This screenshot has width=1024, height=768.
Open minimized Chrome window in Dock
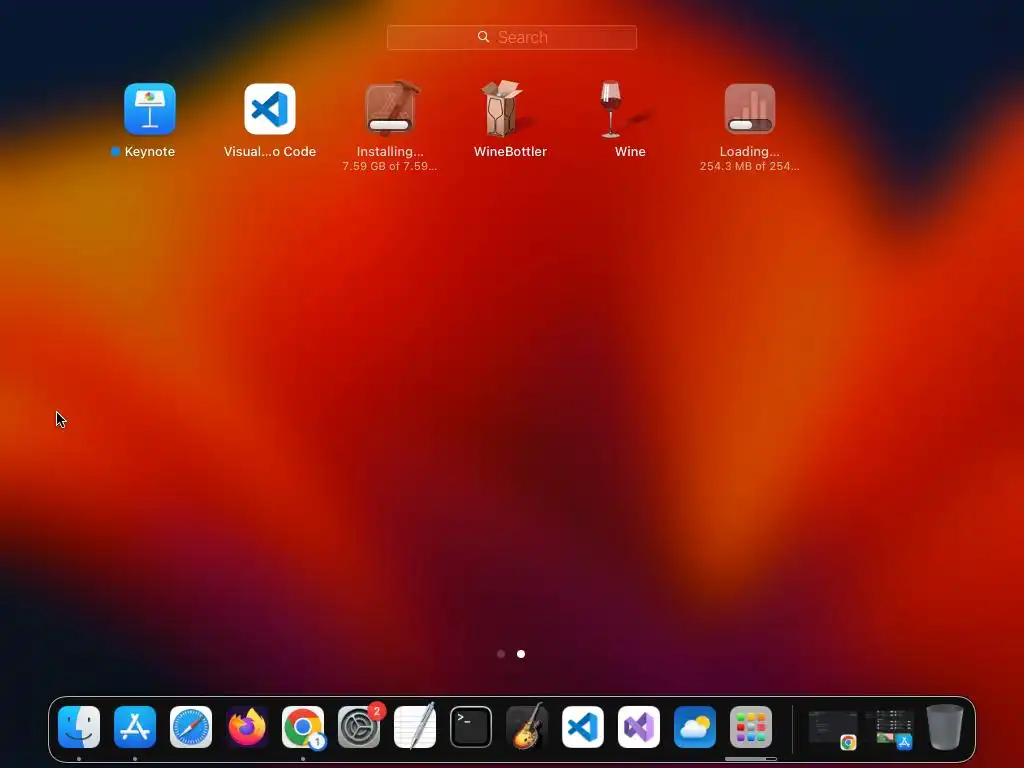coord(833,728)
